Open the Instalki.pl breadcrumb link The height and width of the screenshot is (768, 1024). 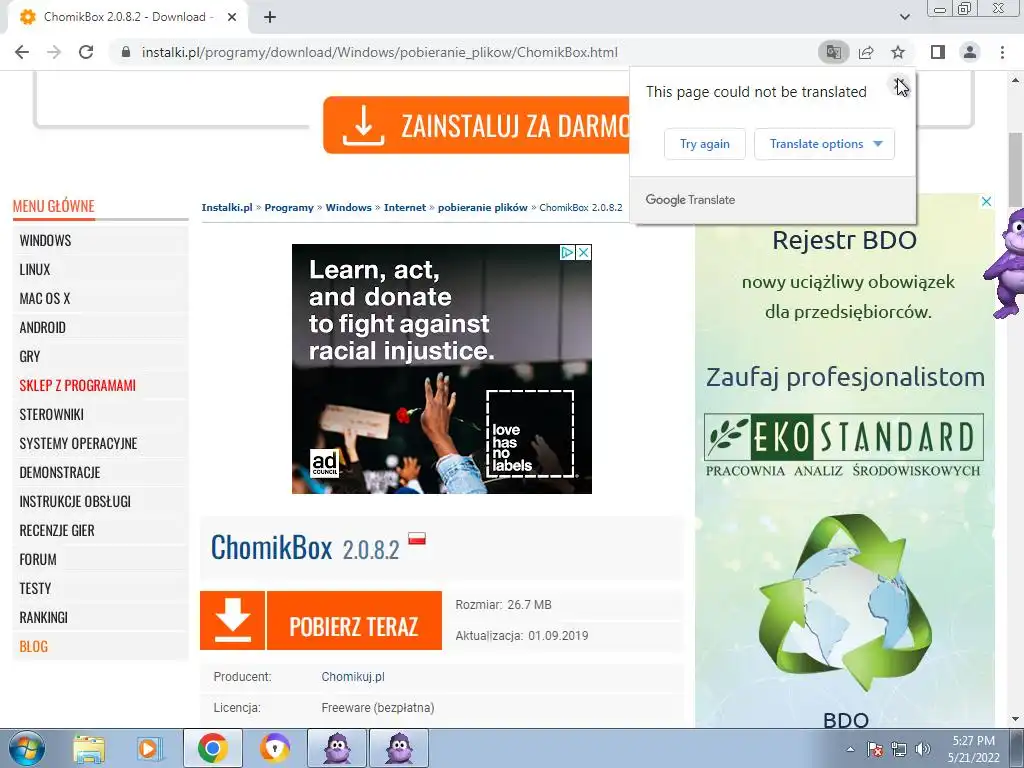point(227,208)
